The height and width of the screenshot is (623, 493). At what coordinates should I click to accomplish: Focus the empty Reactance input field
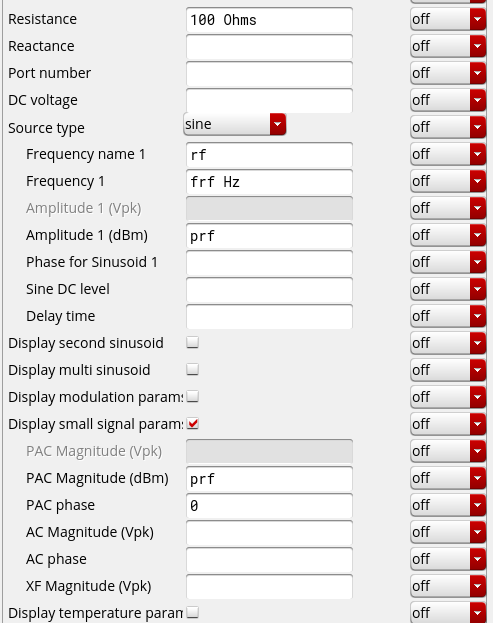click(x=269, y=47)
